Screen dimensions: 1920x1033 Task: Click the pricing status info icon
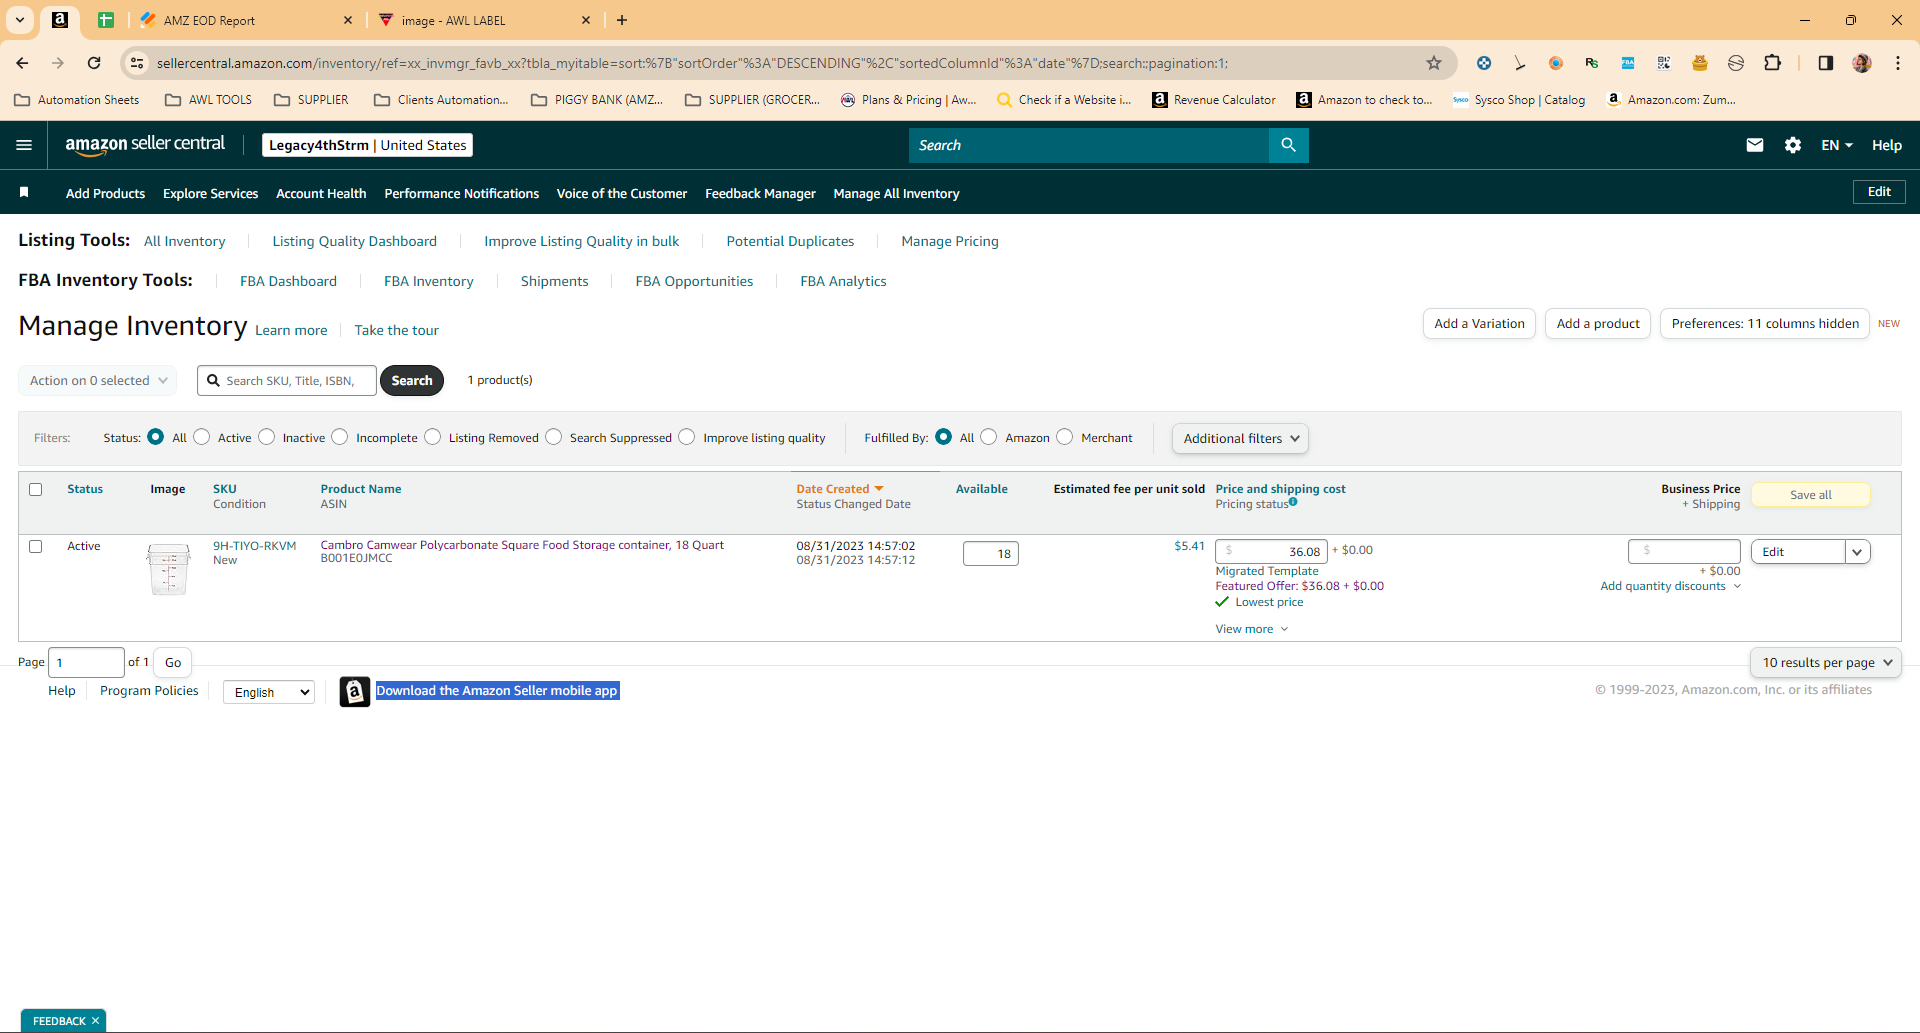point(1293,502)
